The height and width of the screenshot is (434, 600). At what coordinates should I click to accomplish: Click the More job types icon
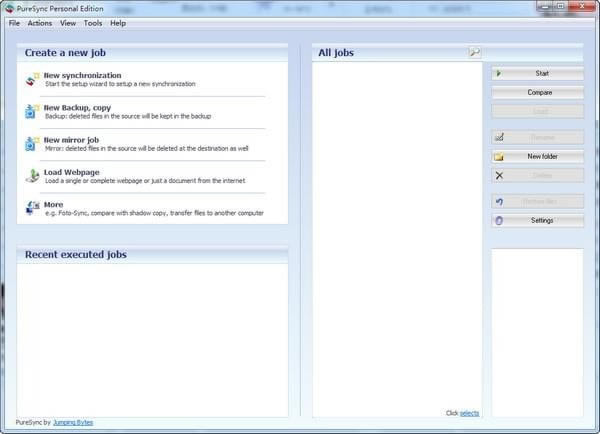tap(32, 208)
